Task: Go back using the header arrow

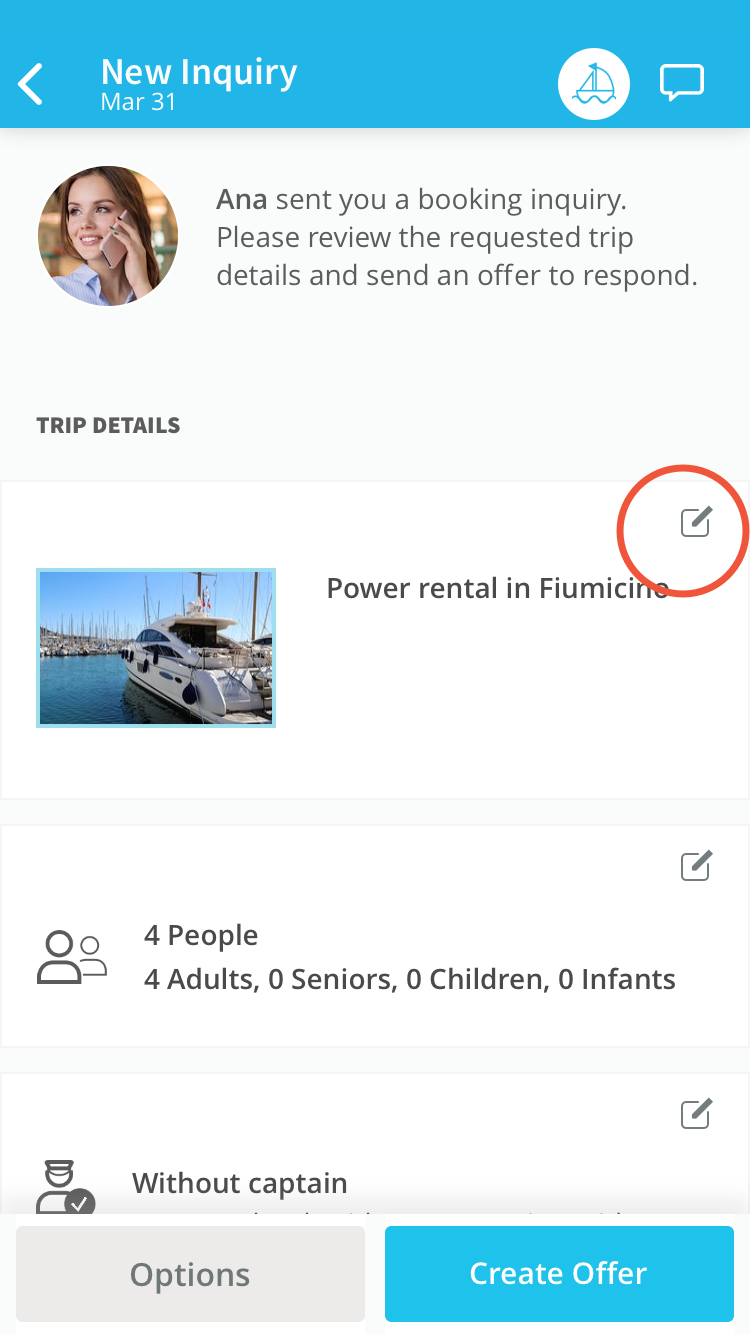Action: 31,84
